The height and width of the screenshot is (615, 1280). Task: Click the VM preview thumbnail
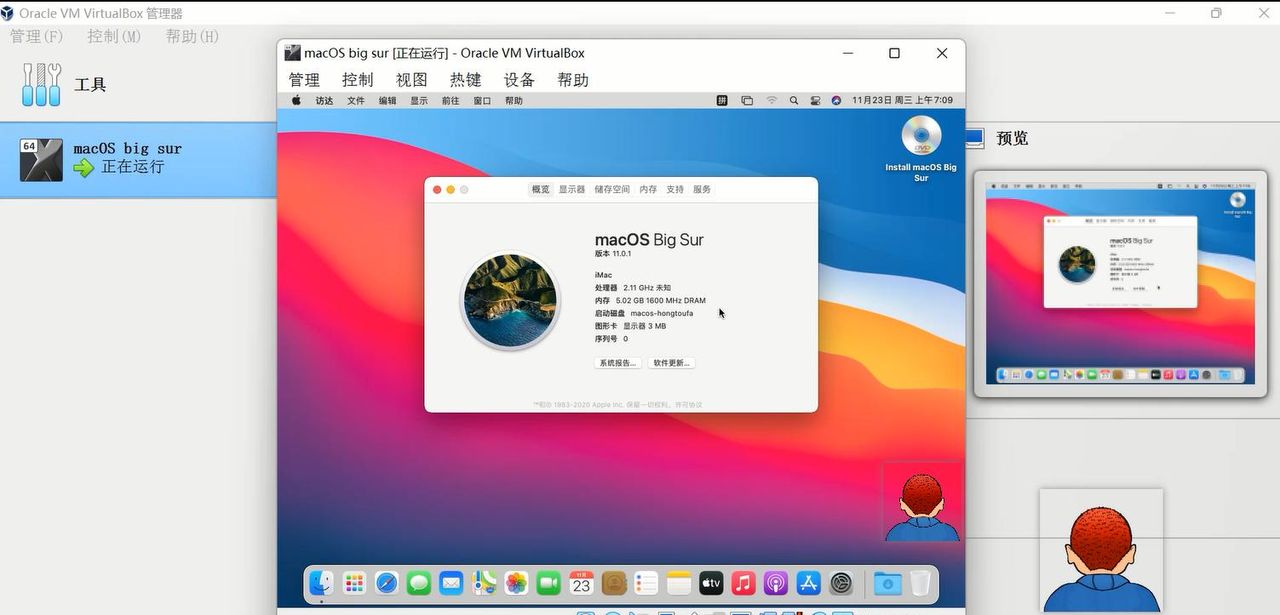pyautogui.click(x=1120, y=285)
